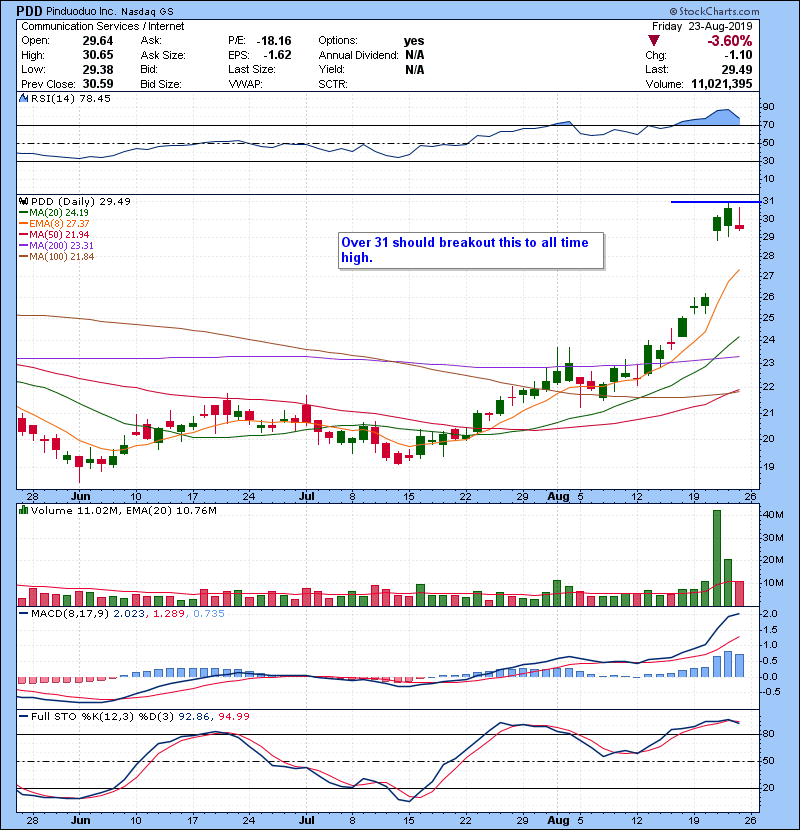Click the stochastic %D value 94.99
The height and width of the screenshot is (830, 800).
click(x=234, y=716)
